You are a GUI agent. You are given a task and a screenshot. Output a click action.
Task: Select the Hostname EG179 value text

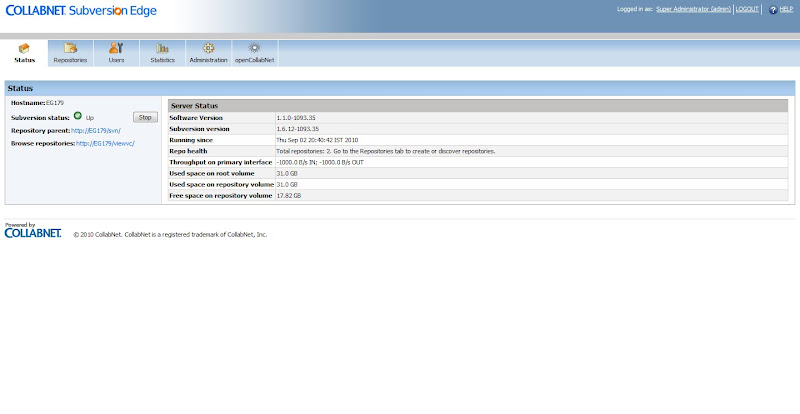click(55, 103)
